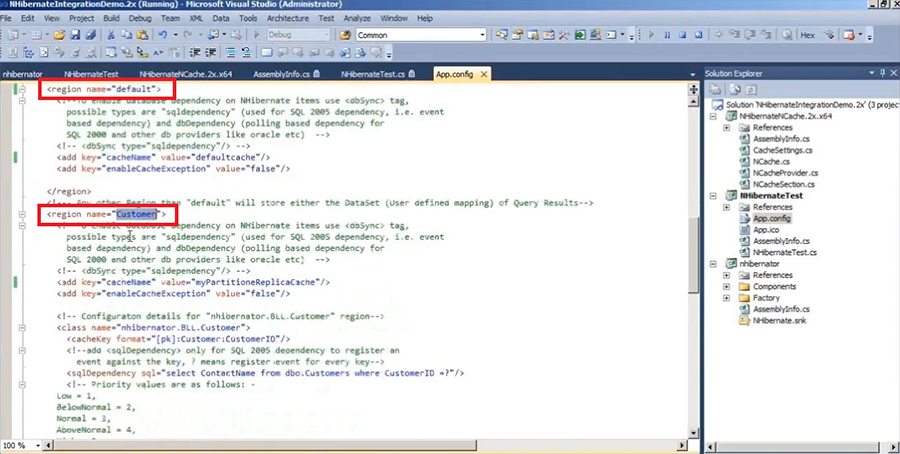Screen dimensions: 900x454
Task: Switch to the NHibernateNCache.2x.x64 tab
Action: (186, 74)
